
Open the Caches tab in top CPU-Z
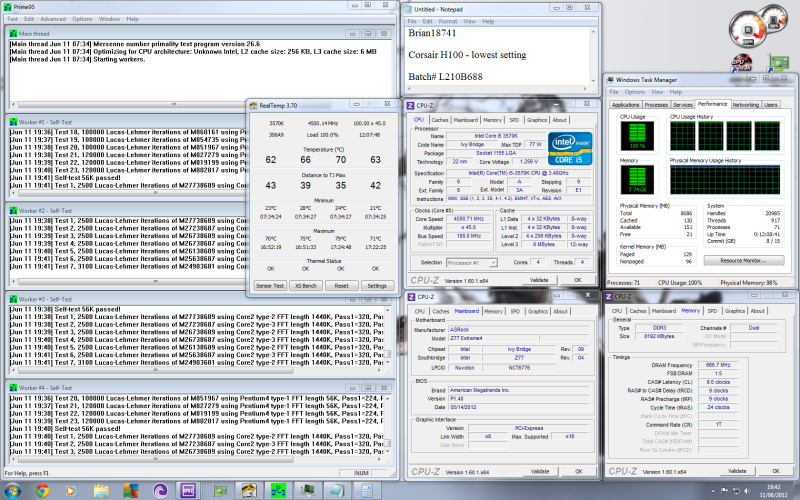coord(440,120)
